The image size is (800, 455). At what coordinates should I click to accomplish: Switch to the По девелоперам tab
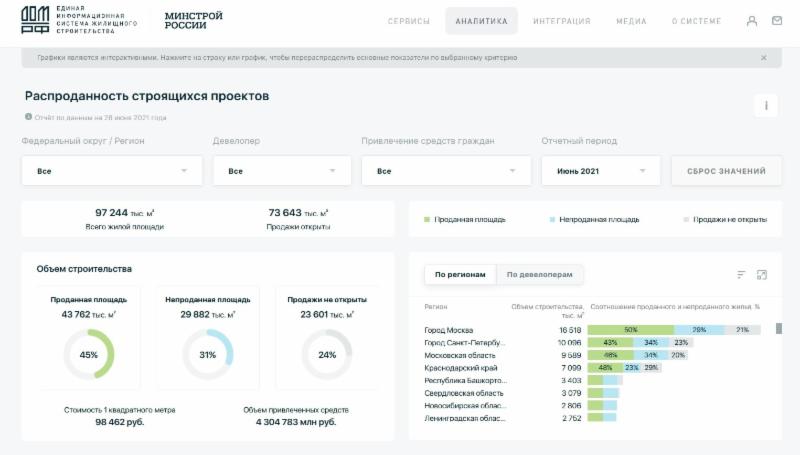(540, 275)
